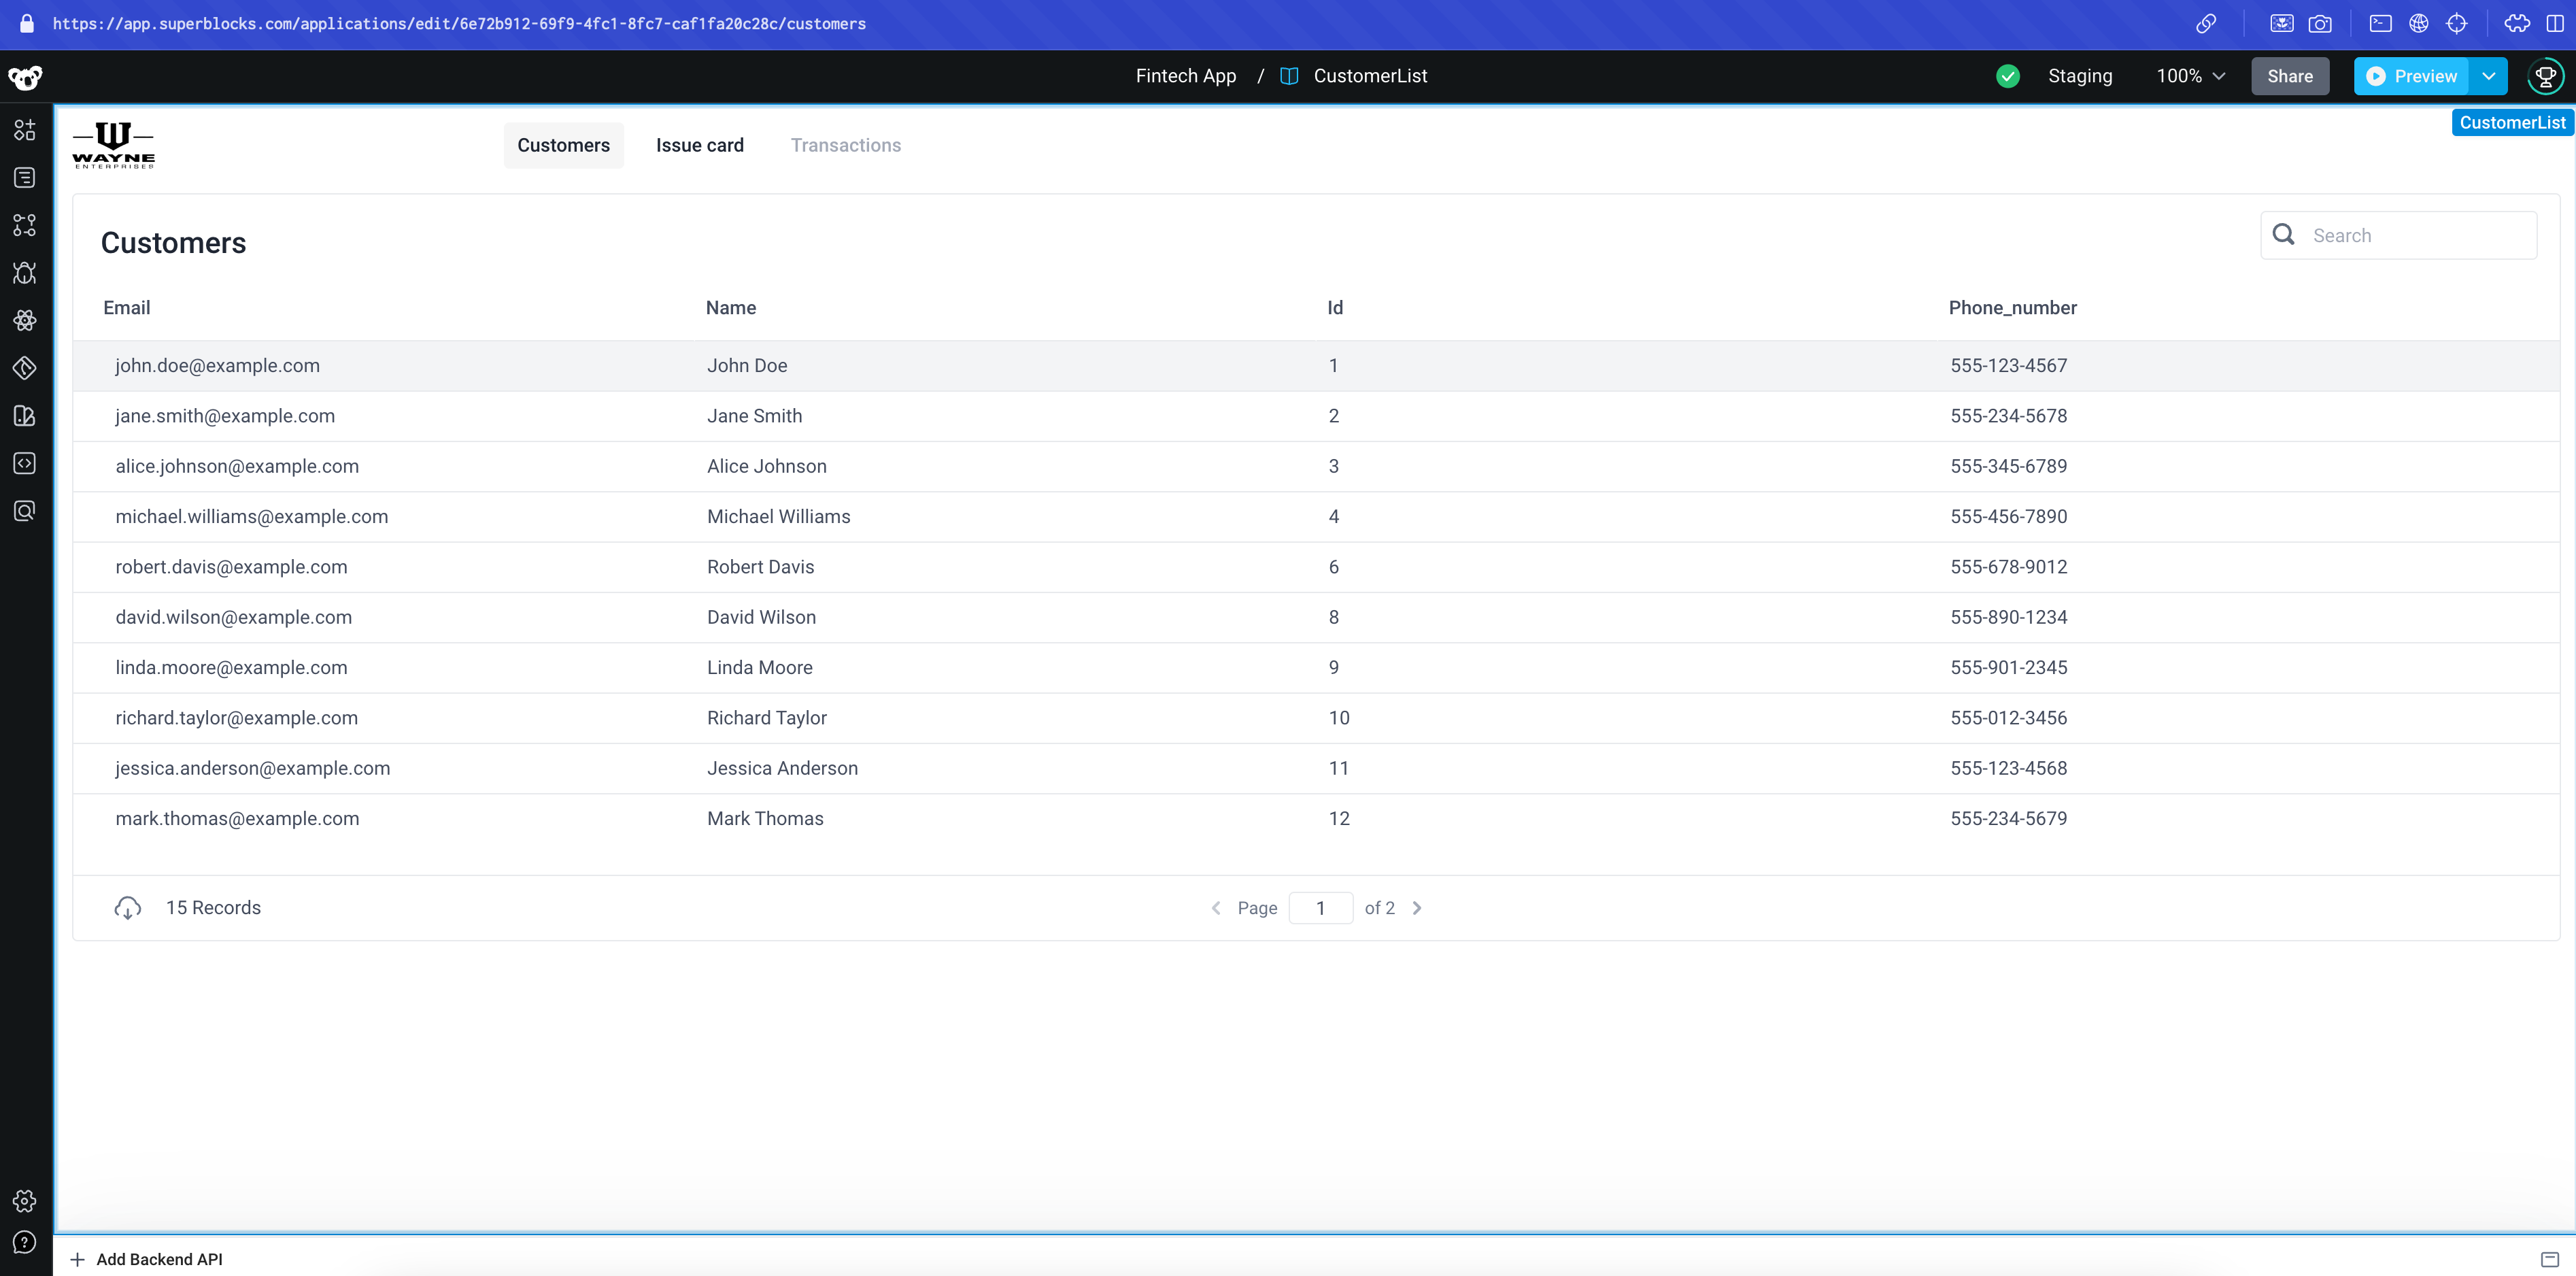The width and height of the screenshot is (2576, 1276).
Task: Click the terminal icon in browser toolbar
Action: (x=2381, y=23)
